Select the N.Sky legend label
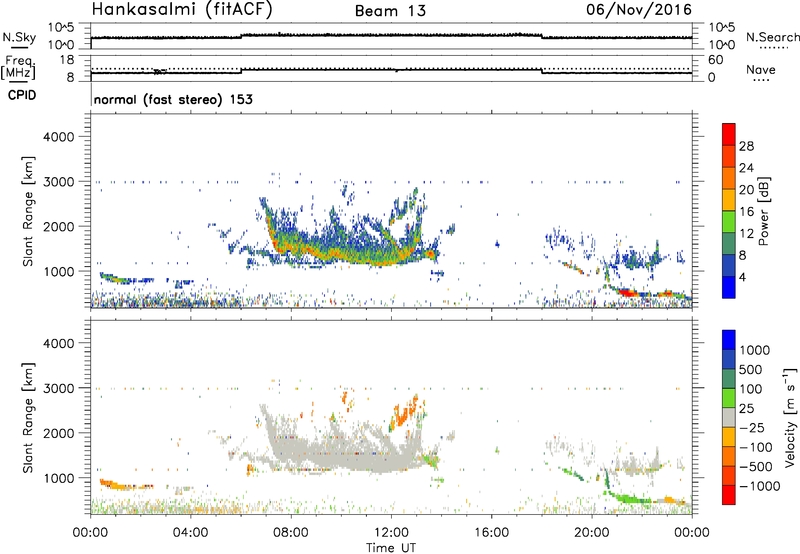Image resolution: width=800 pixels, height=554 pixels. 19,37
